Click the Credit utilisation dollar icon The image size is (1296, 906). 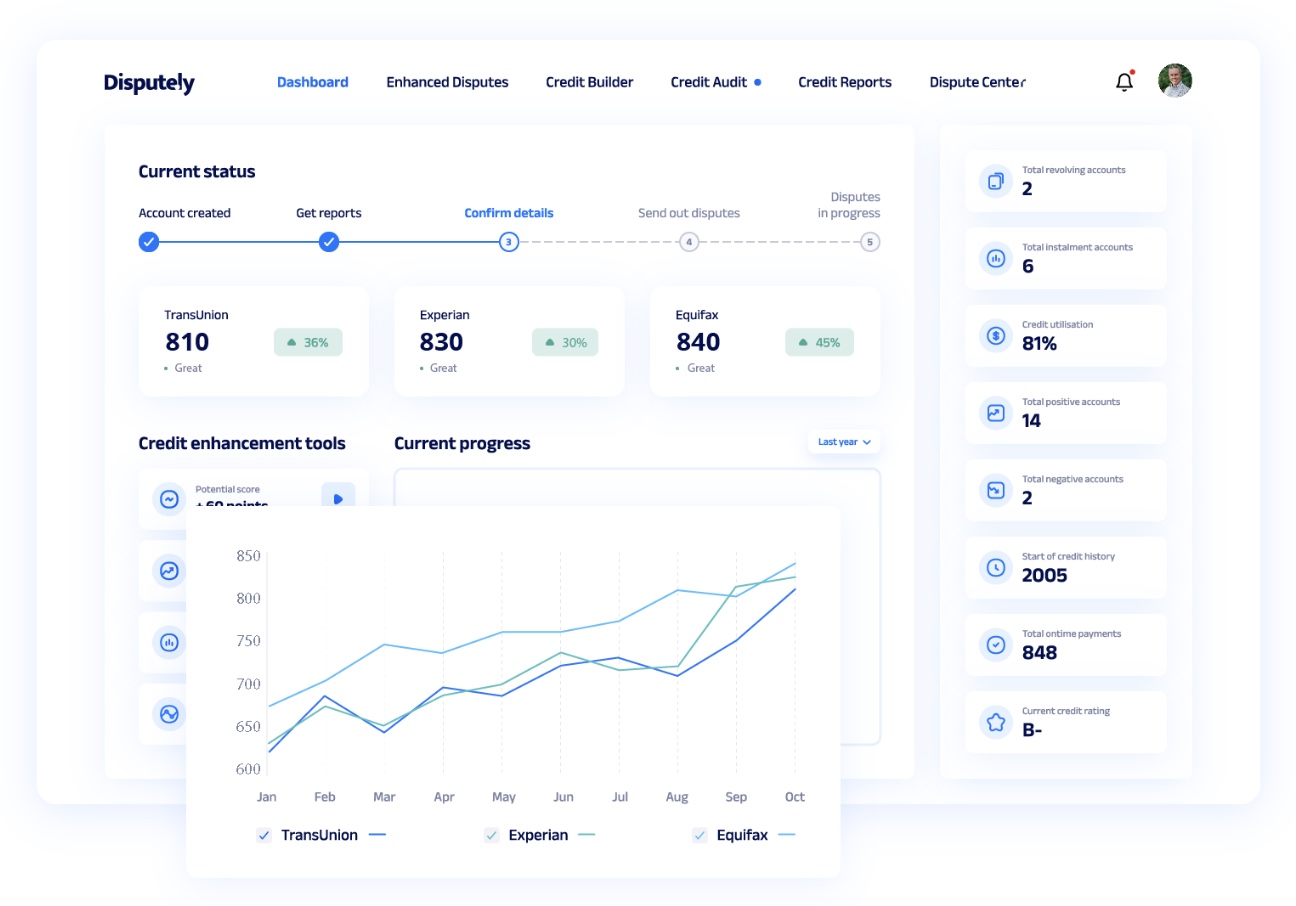click(996, 336)
